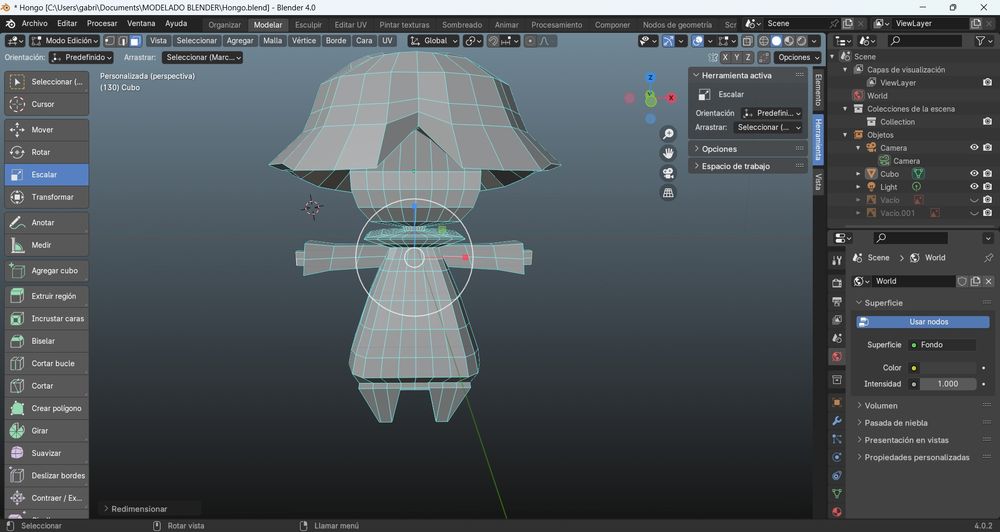
Task: Click the Usar nodos button
Action: tap(922, 322)
